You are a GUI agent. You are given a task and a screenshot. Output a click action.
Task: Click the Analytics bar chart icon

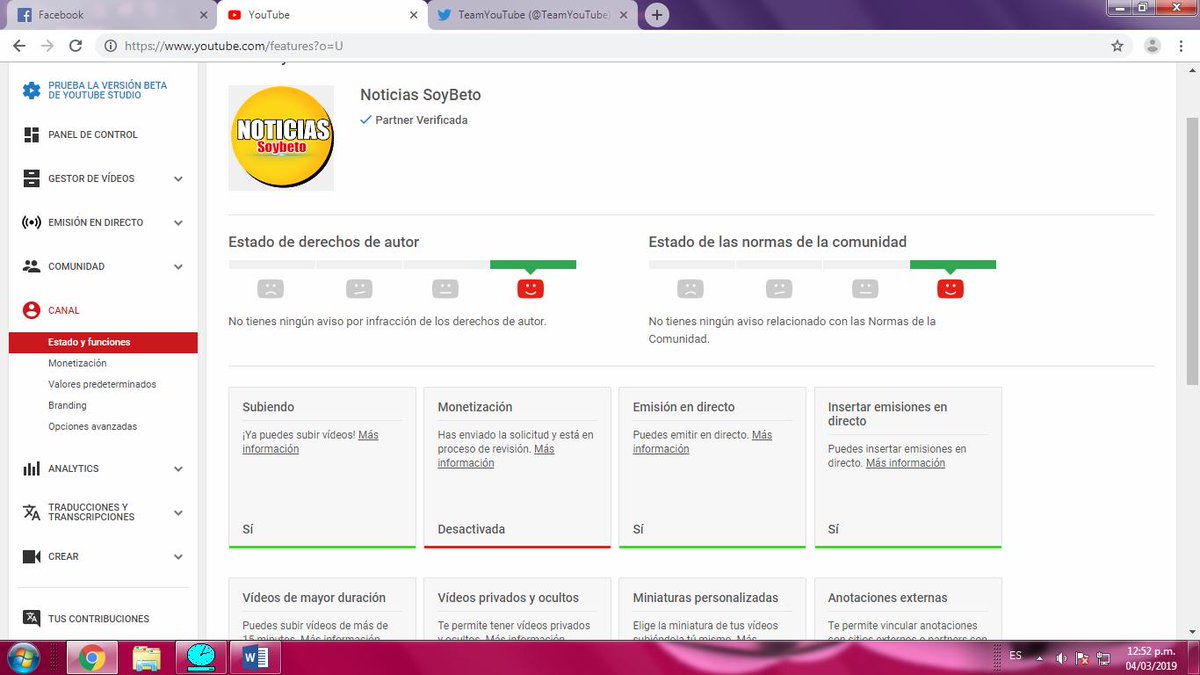(31, 469)
